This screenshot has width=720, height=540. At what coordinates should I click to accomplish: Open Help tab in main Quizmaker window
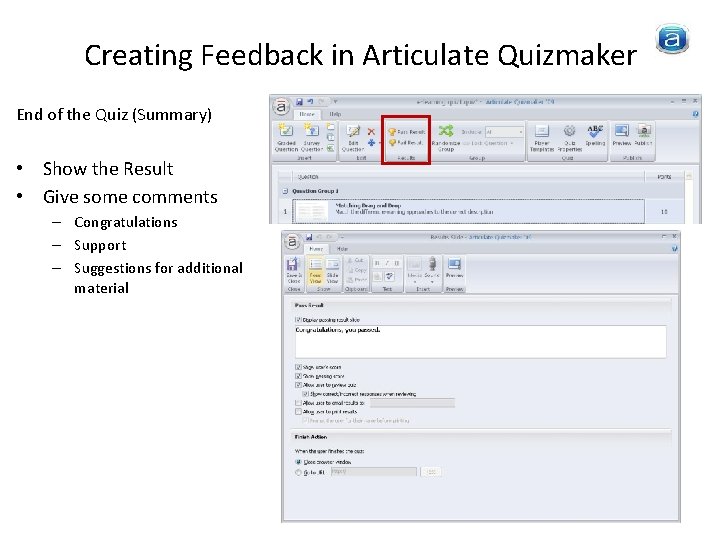[x=335, y=114]
